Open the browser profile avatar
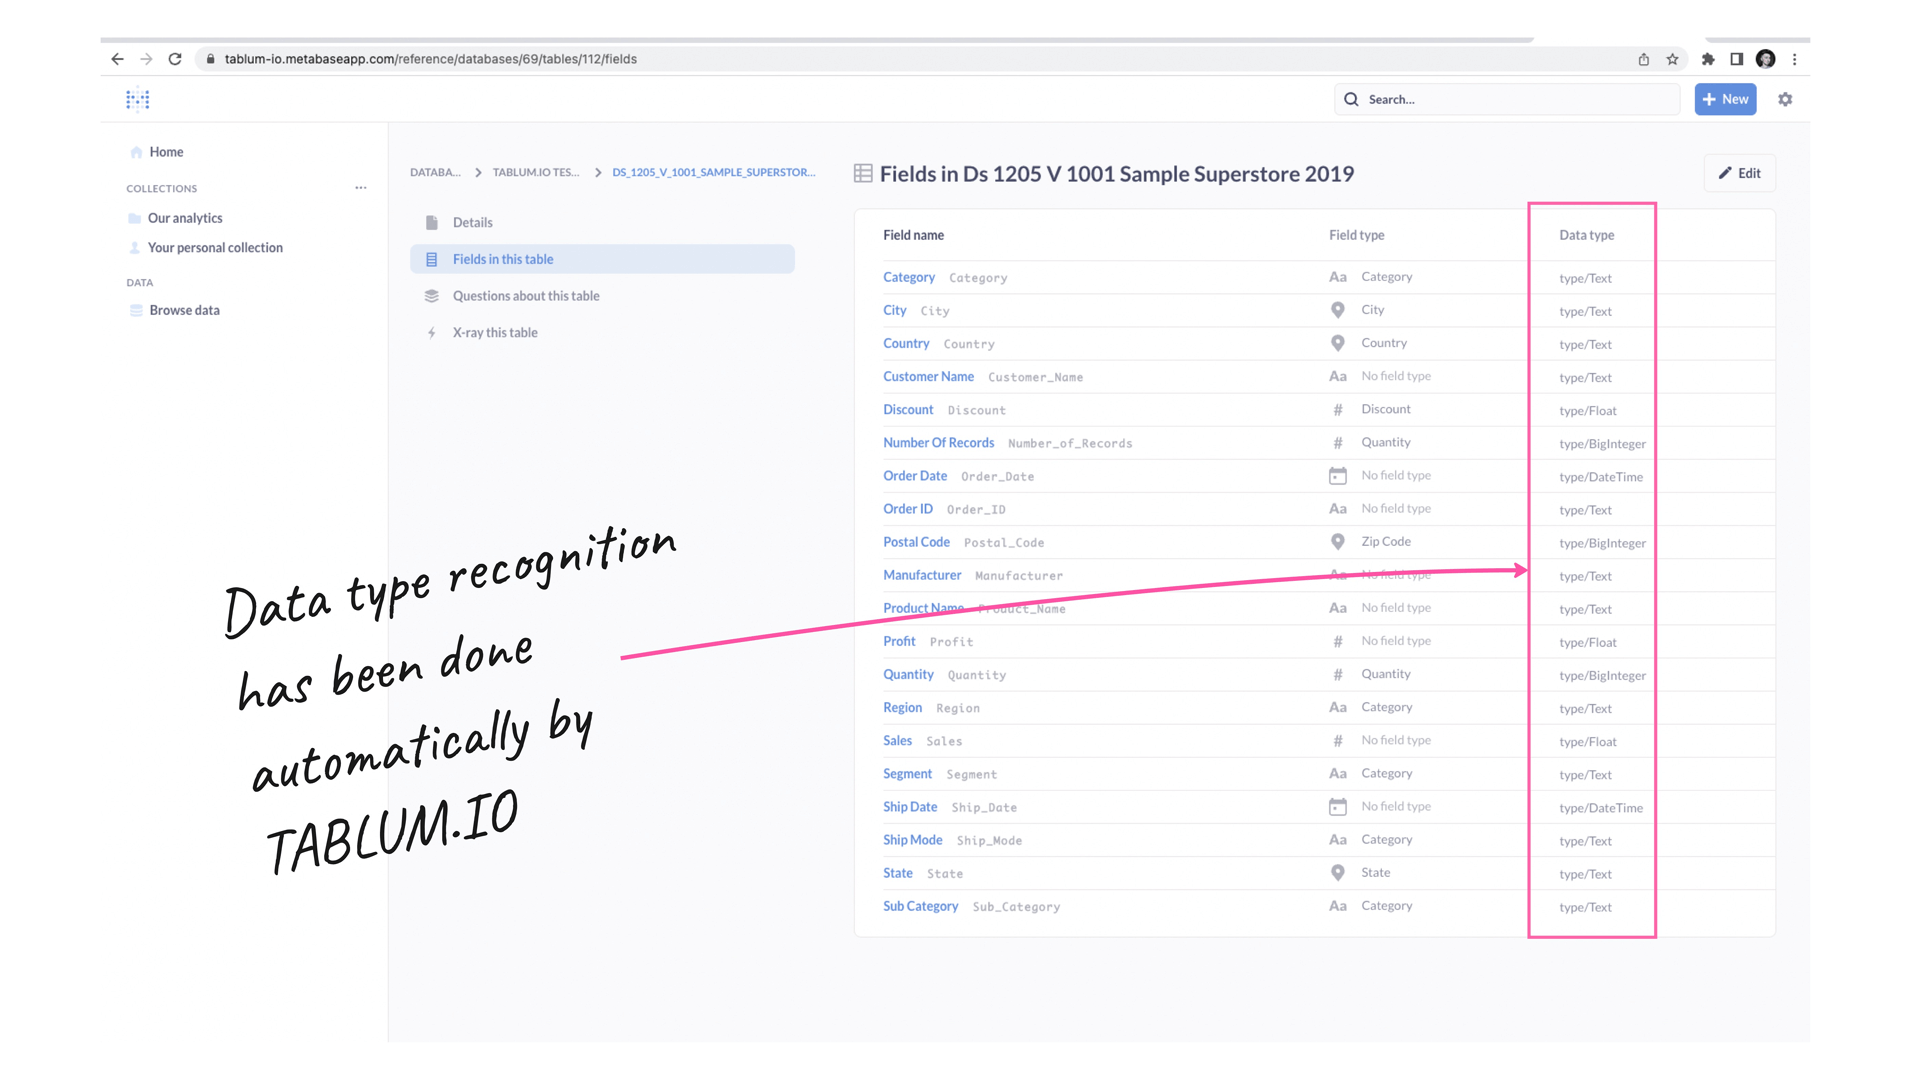 pos(1766,59)
